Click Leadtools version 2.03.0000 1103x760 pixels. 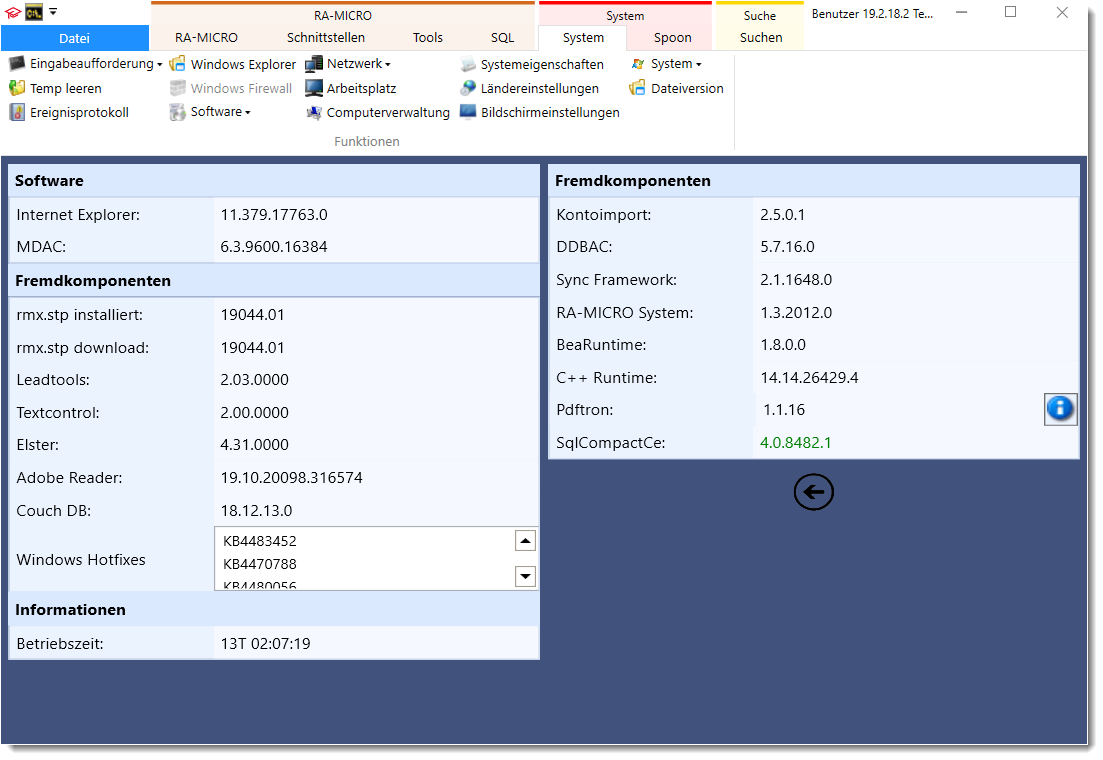pos(255,380)
